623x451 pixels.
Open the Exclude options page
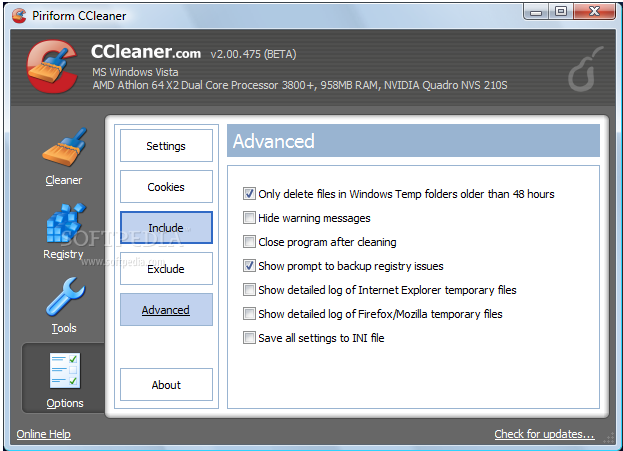[166, 269]
